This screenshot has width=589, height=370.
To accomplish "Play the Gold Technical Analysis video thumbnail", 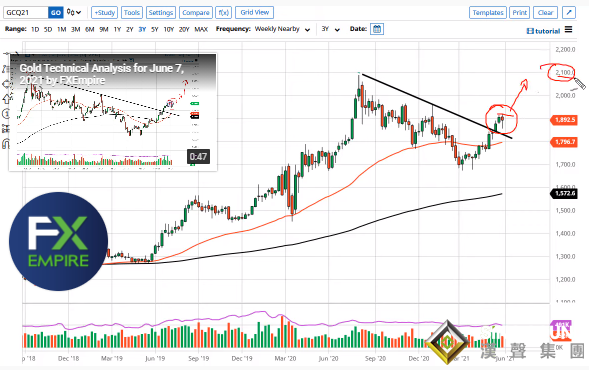I will coord(113,112).
